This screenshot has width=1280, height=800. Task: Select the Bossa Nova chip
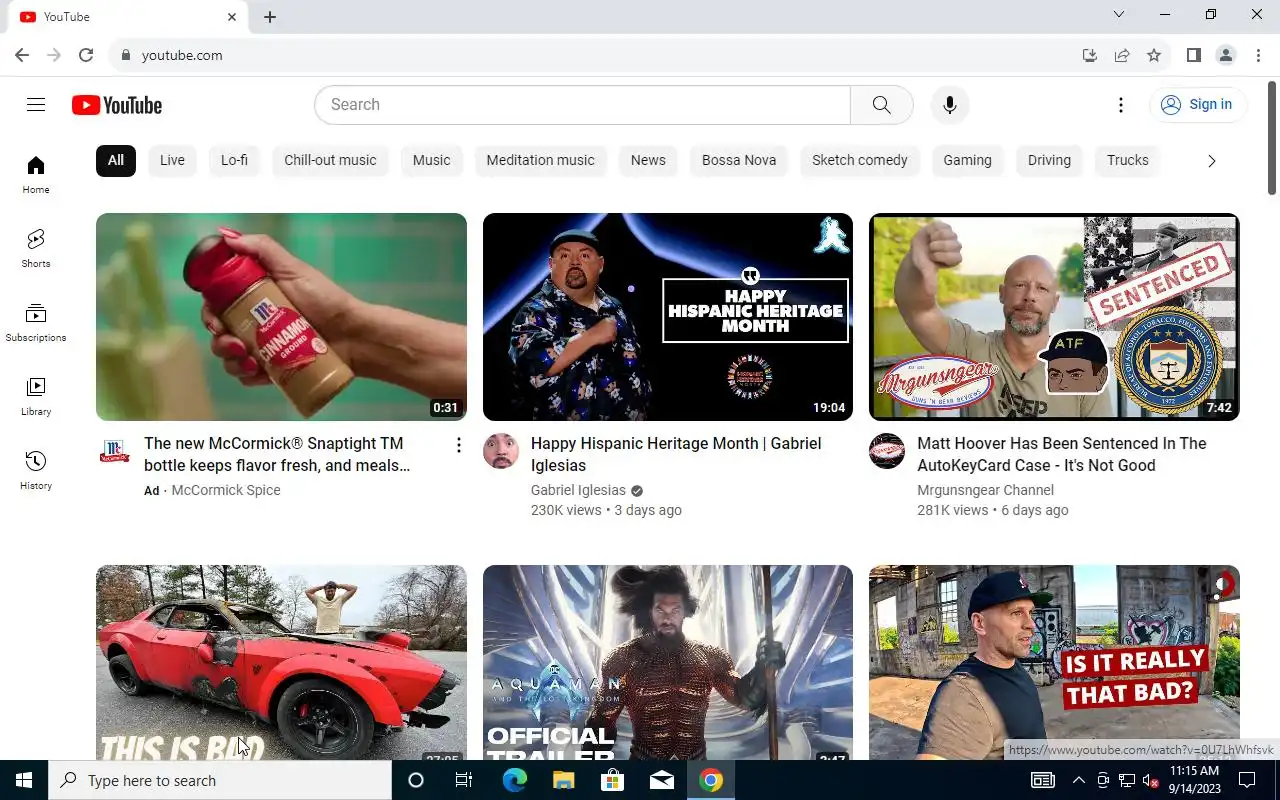pyautogui.click(x=739, y=160)
